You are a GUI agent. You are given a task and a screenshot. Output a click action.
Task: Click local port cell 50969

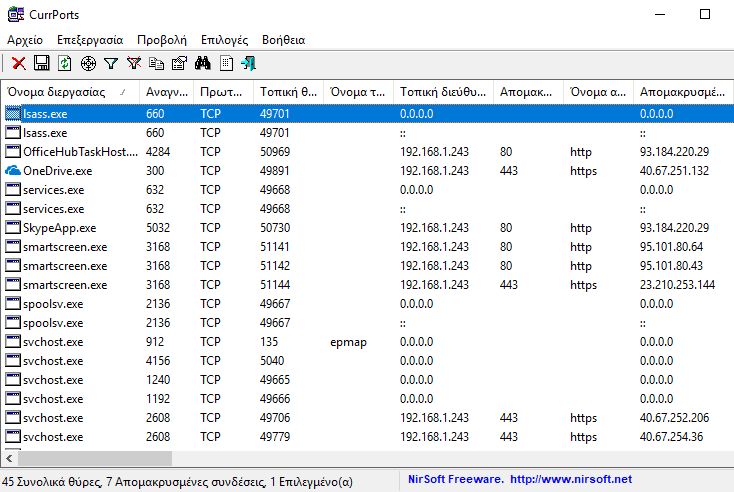click(x=275, y=152)
